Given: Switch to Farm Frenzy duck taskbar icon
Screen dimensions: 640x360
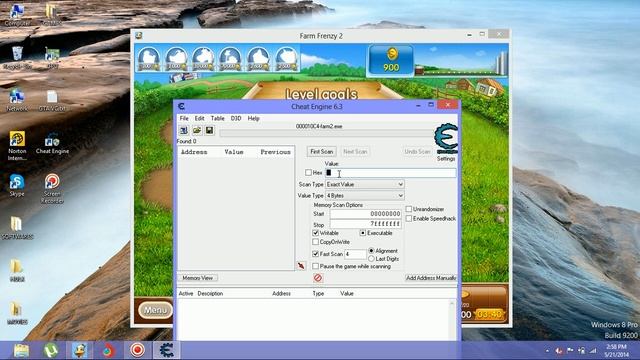Looking at the screenshot, I should click(80, 351).
